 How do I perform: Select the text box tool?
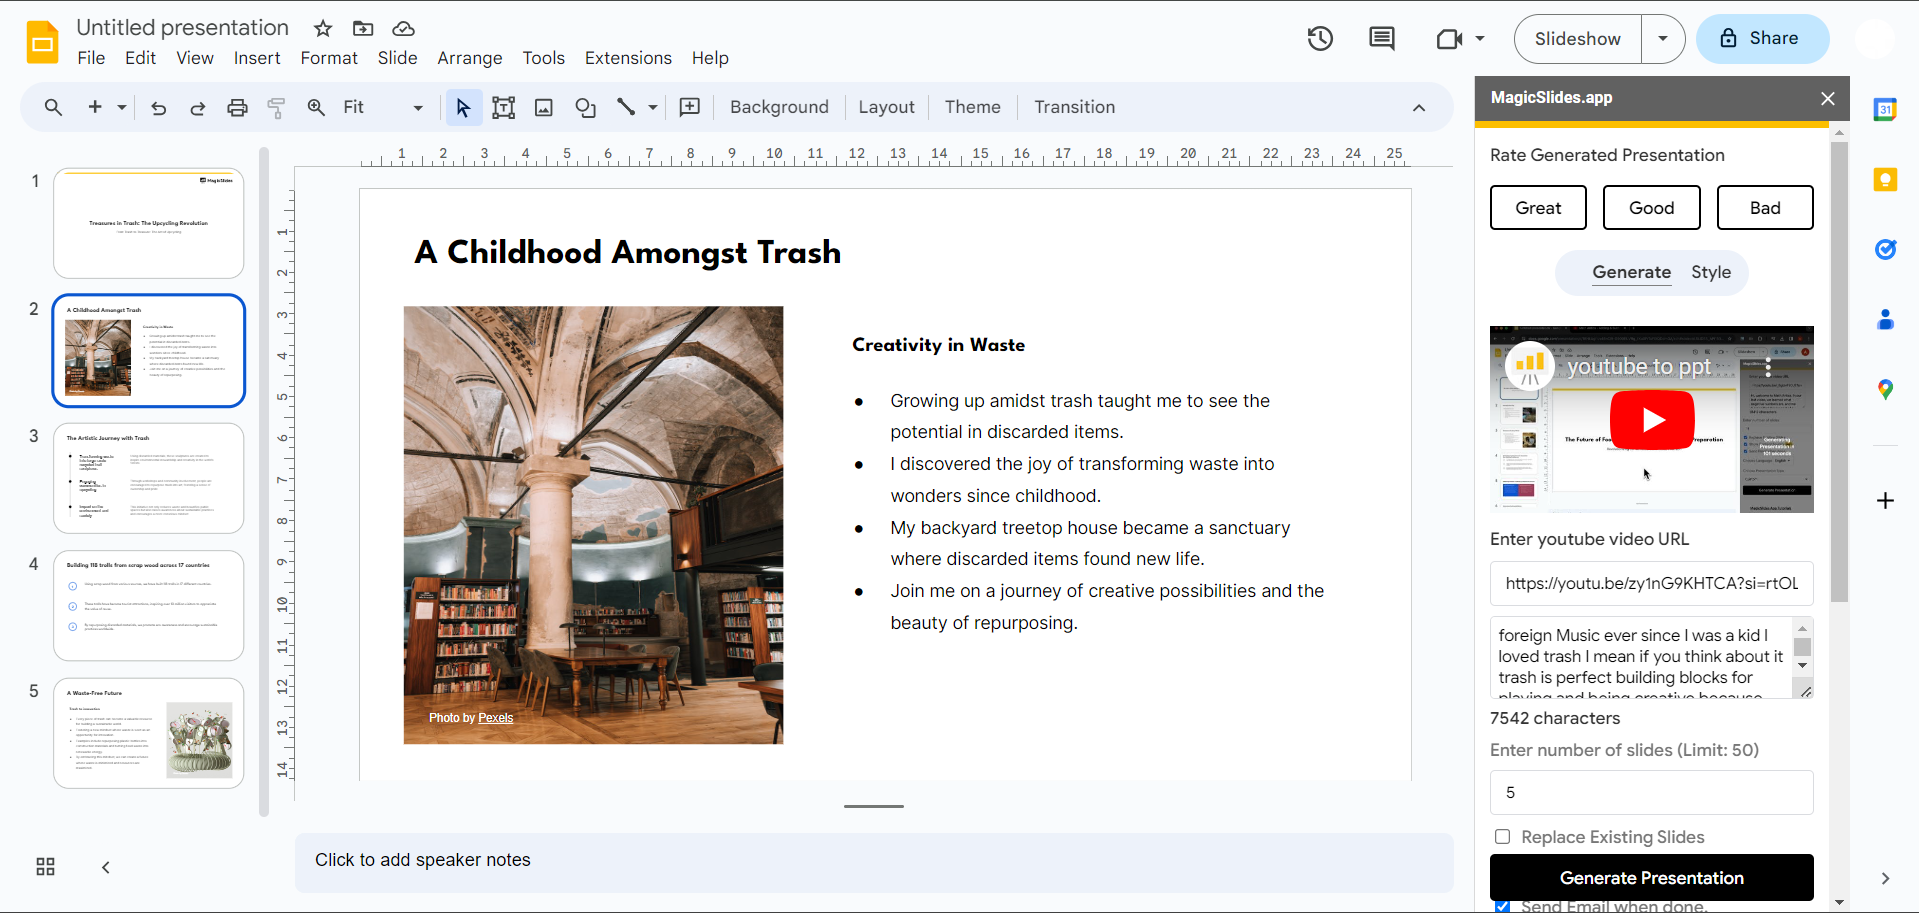pos(503,108)
